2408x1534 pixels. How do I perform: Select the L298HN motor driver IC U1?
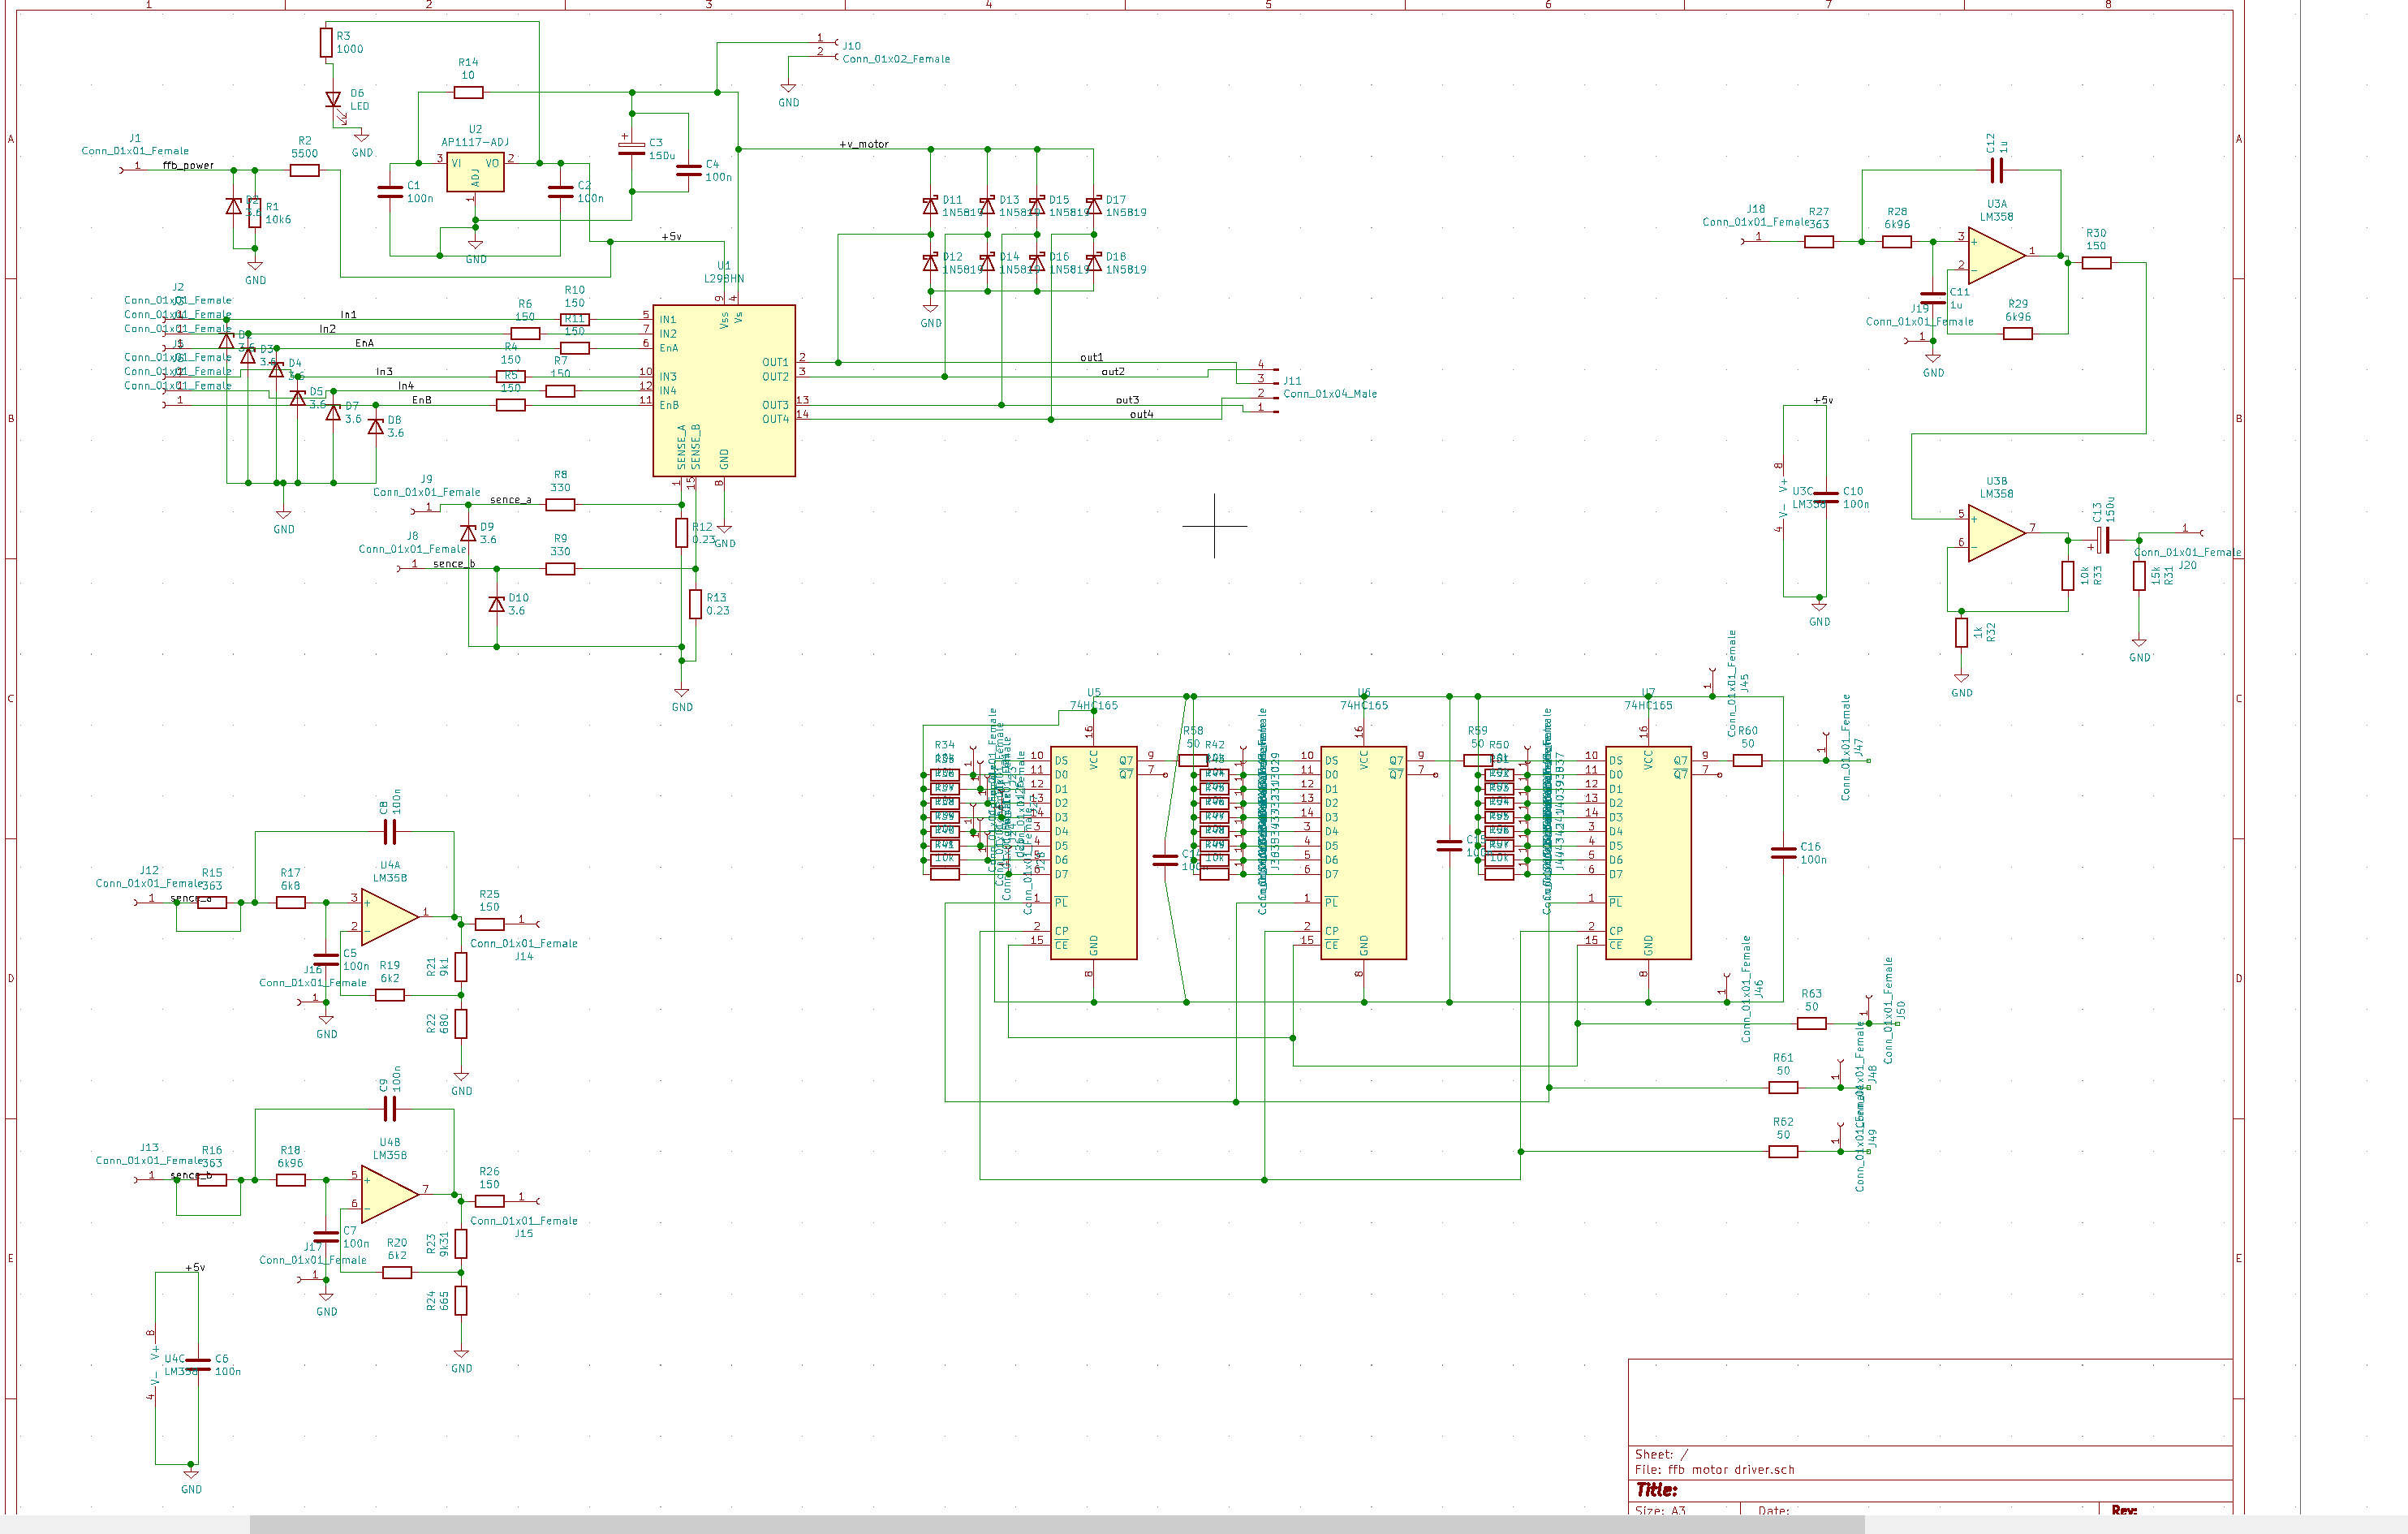(x=723, y=390)
